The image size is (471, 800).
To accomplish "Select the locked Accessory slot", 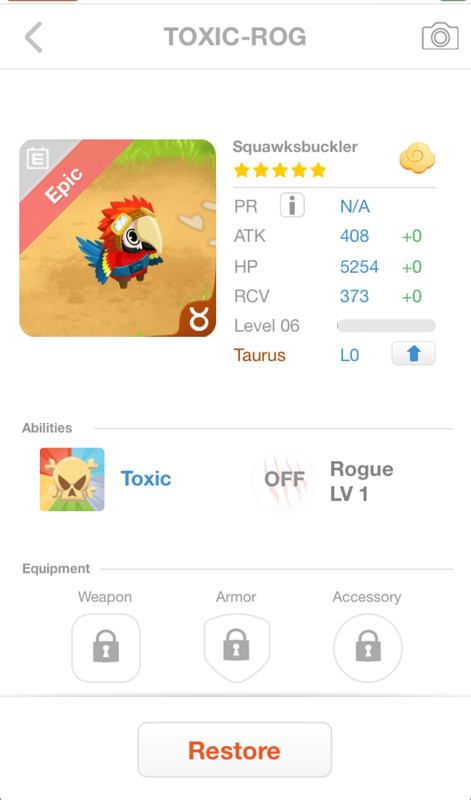I will (367, 648).
